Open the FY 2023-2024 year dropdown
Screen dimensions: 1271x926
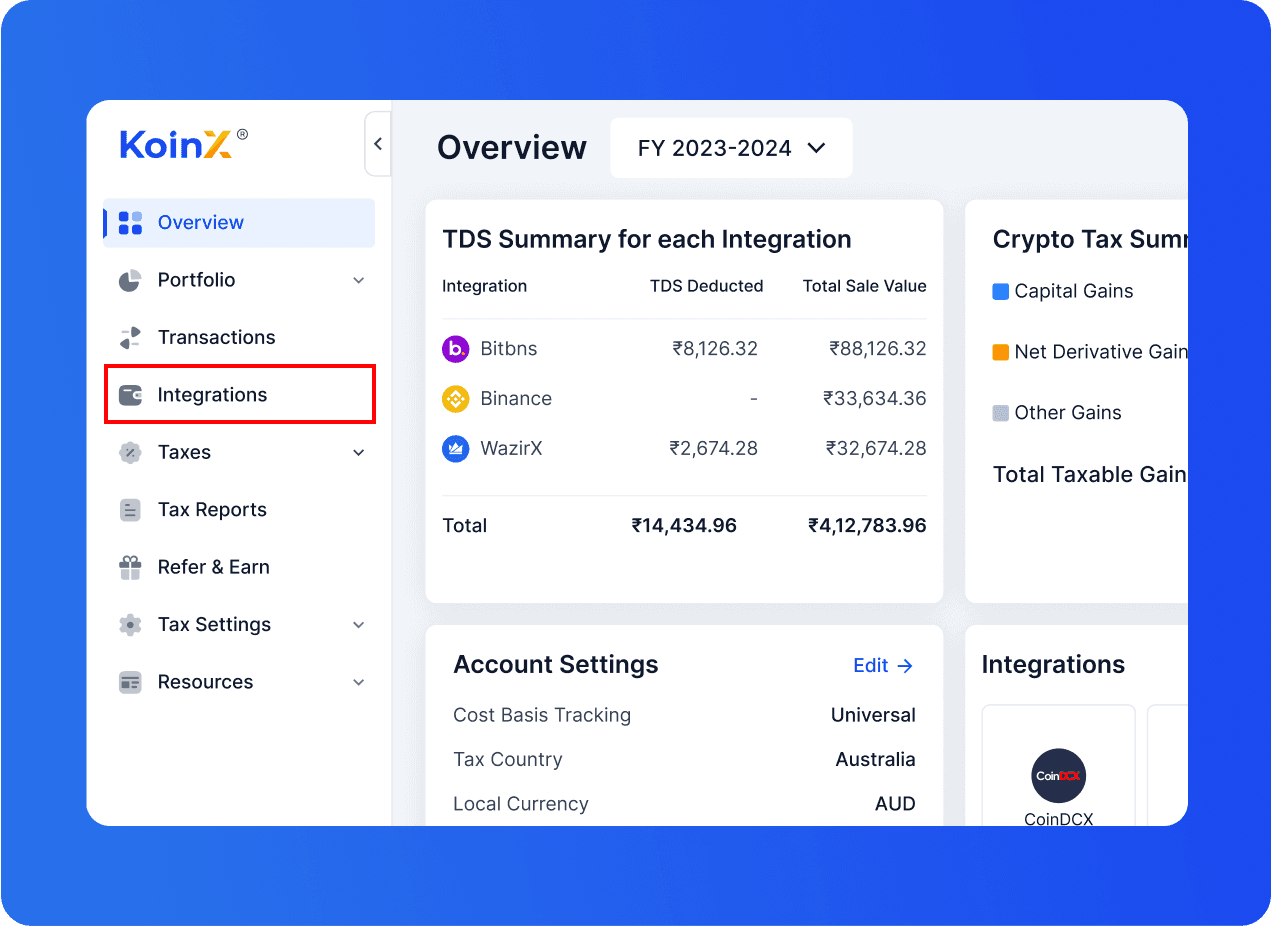[x=731, y=148]
